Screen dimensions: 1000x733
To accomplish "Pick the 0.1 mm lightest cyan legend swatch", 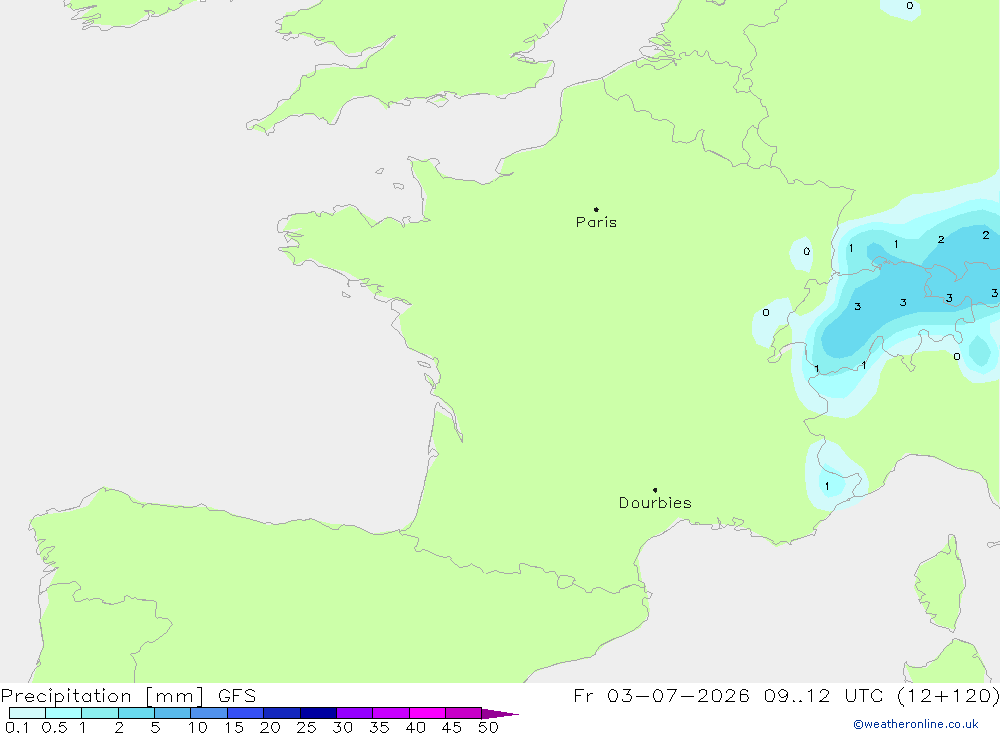I will coord(27,713).
